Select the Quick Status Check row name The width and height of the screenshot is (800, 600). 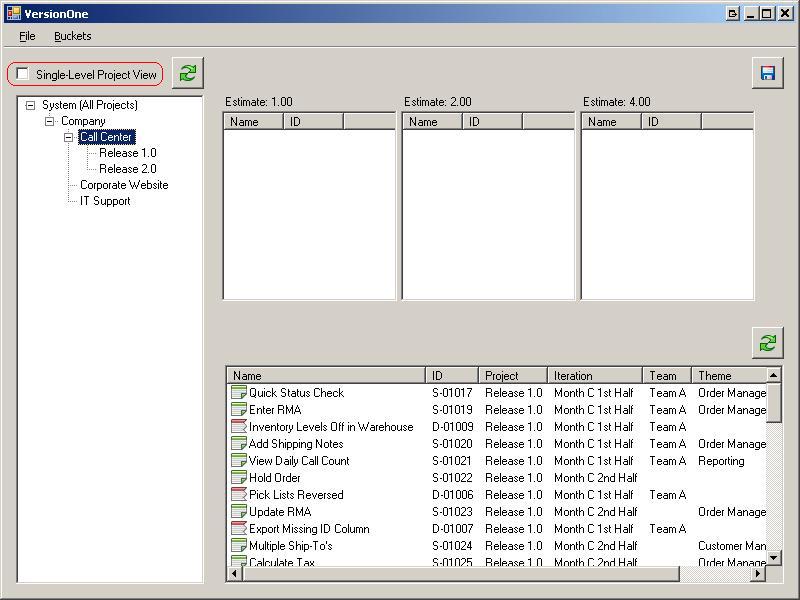[x=296, y=393]
